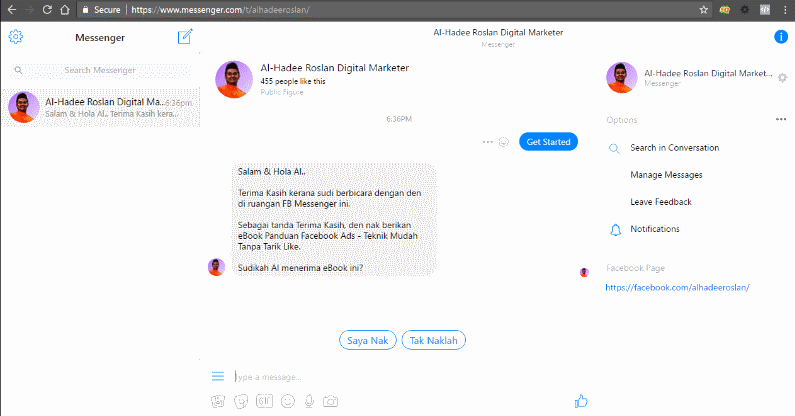Click the Get Started bubble
This screenshot has width=795, height=416.
tap(548, 142)
